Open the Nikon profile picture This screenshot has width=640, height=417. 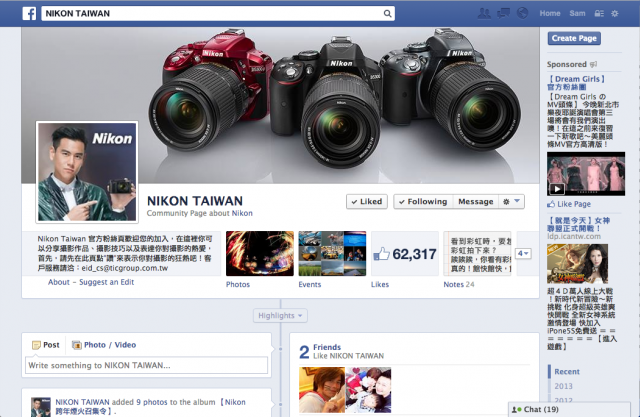click(87, 172)
